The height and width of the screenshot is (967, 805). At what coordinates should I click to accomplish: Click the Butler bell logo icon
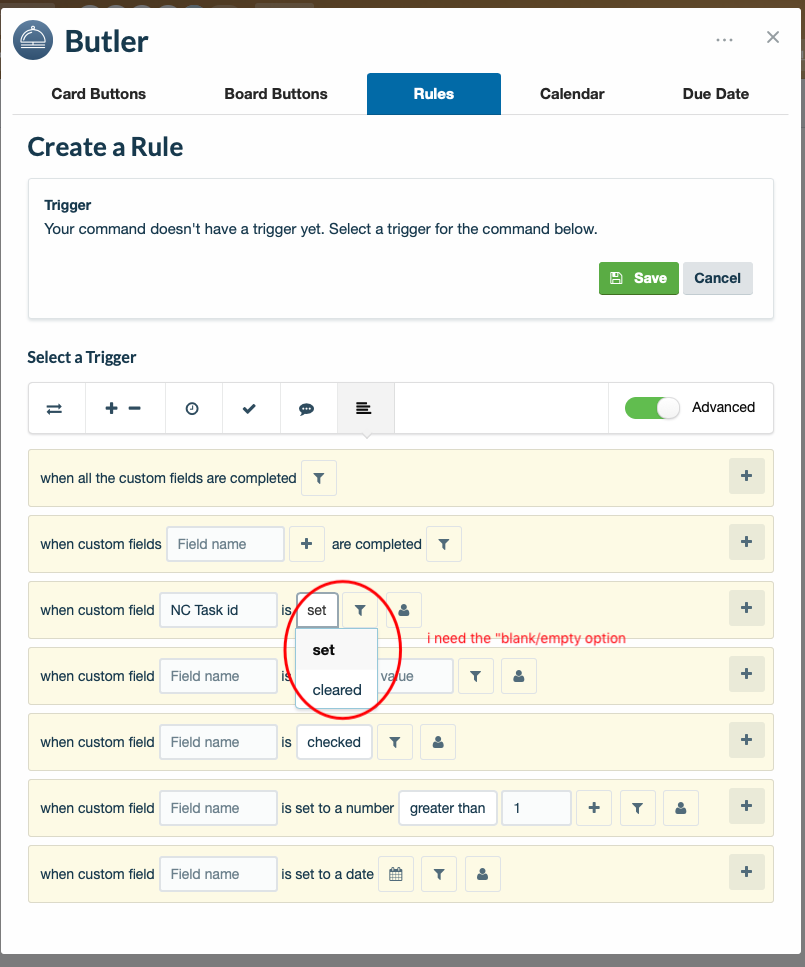(x=33, y=40)
